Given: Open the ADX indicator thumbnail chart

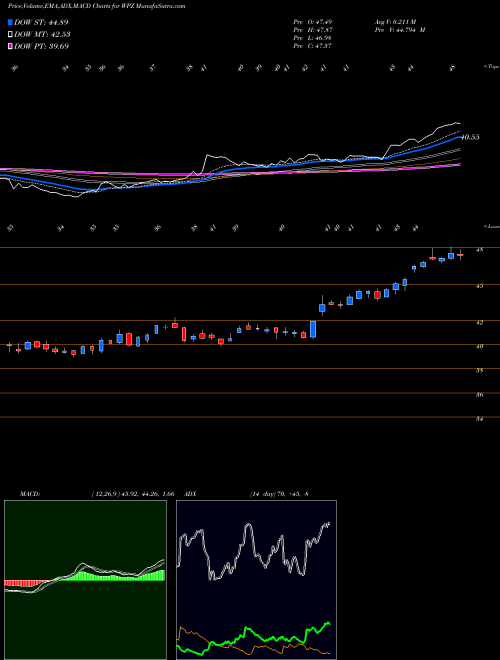Looking at the screenshot, I should (256, 580).
